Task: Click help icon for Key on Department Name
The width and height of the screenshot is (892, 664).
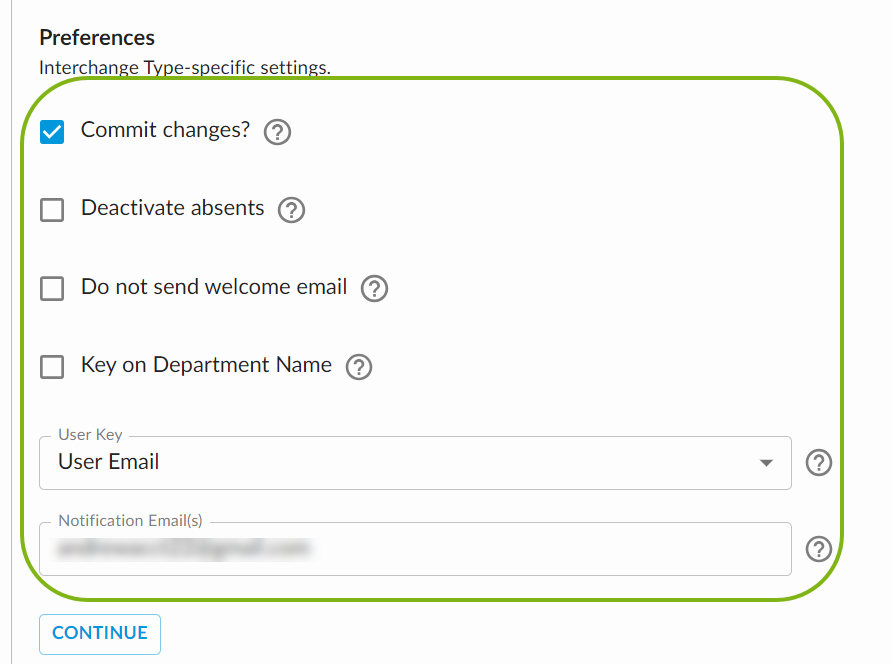Action: click(358, 367)
